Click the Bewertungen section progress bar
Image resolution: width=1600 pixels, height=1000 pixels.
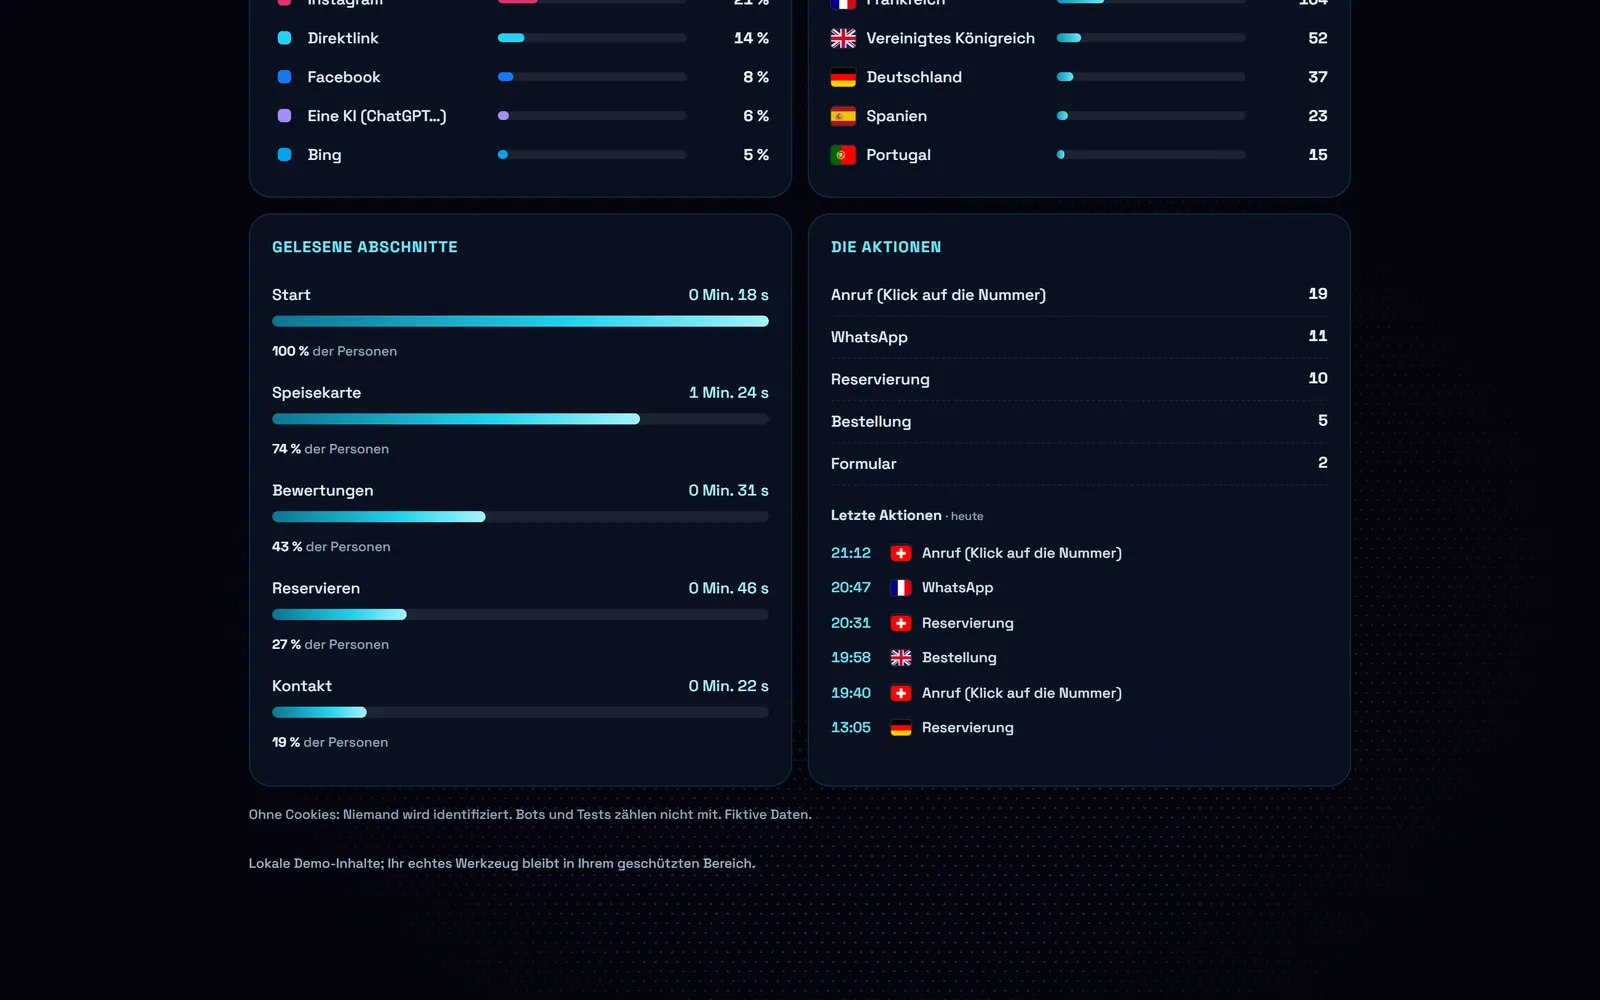[520, 517]
